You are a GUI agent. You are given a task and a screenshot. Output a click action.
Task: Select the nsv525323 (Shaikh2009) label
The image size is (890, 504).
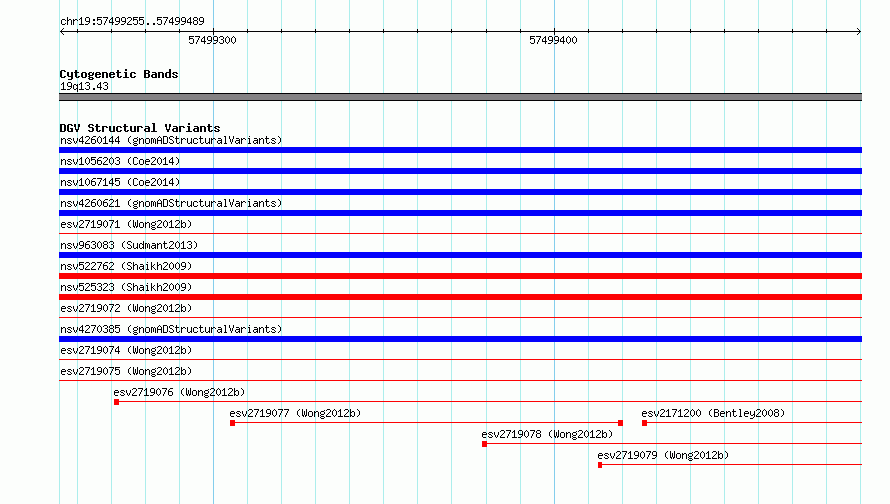[126, 287]
